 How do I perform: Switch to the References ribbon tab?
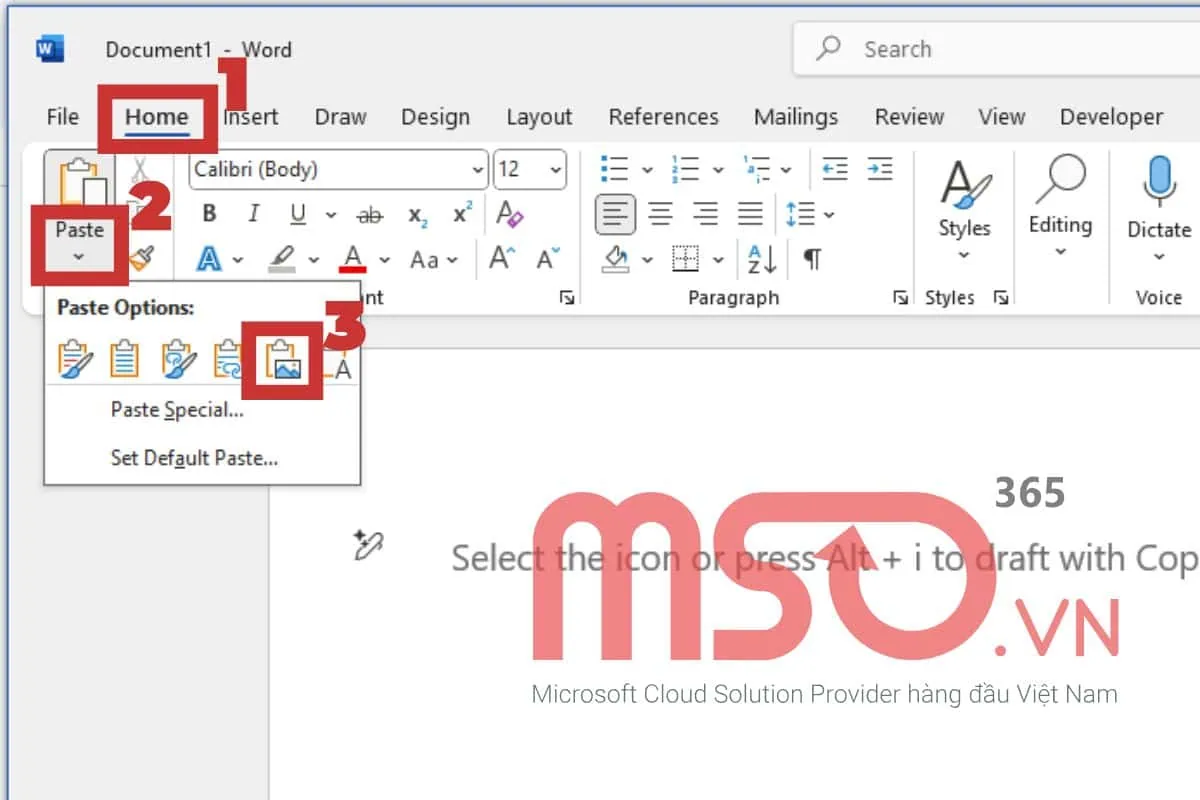point(663,117)
